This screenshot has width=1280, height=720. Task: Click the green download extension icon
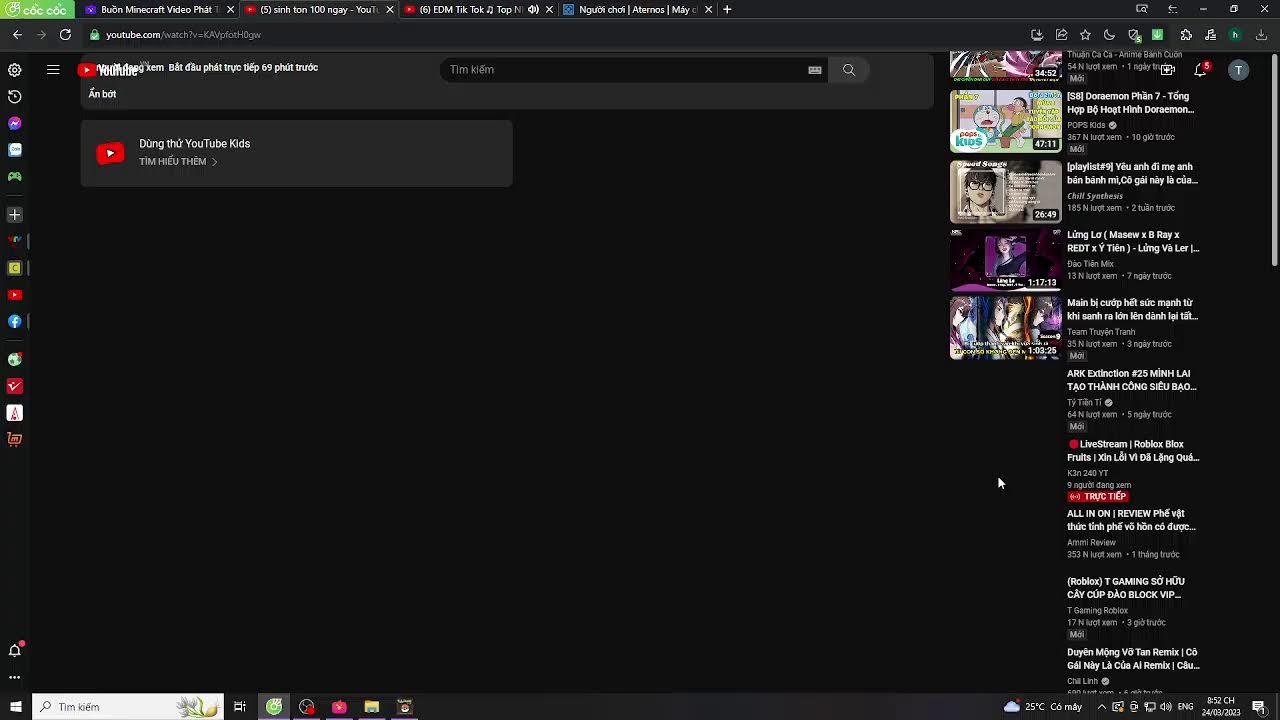pos(1158,35)
